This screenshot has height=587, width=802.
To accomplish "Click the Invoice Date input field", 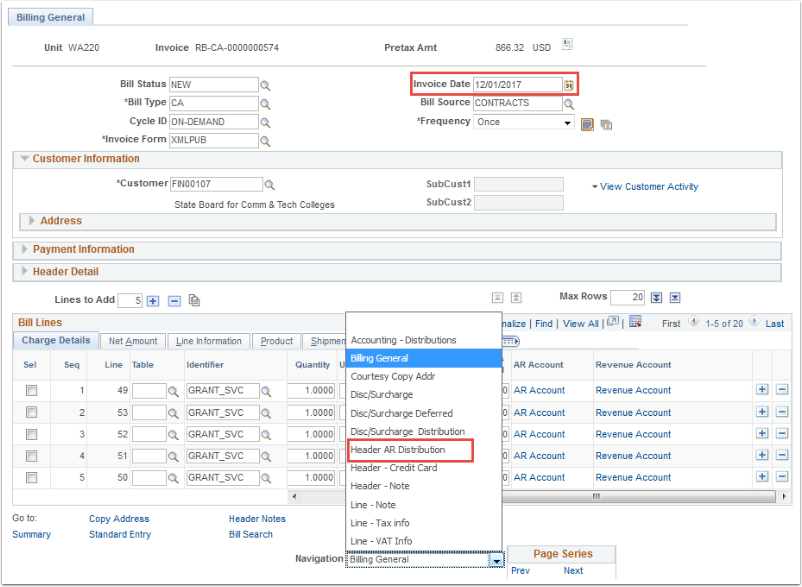I will (518, 85).
